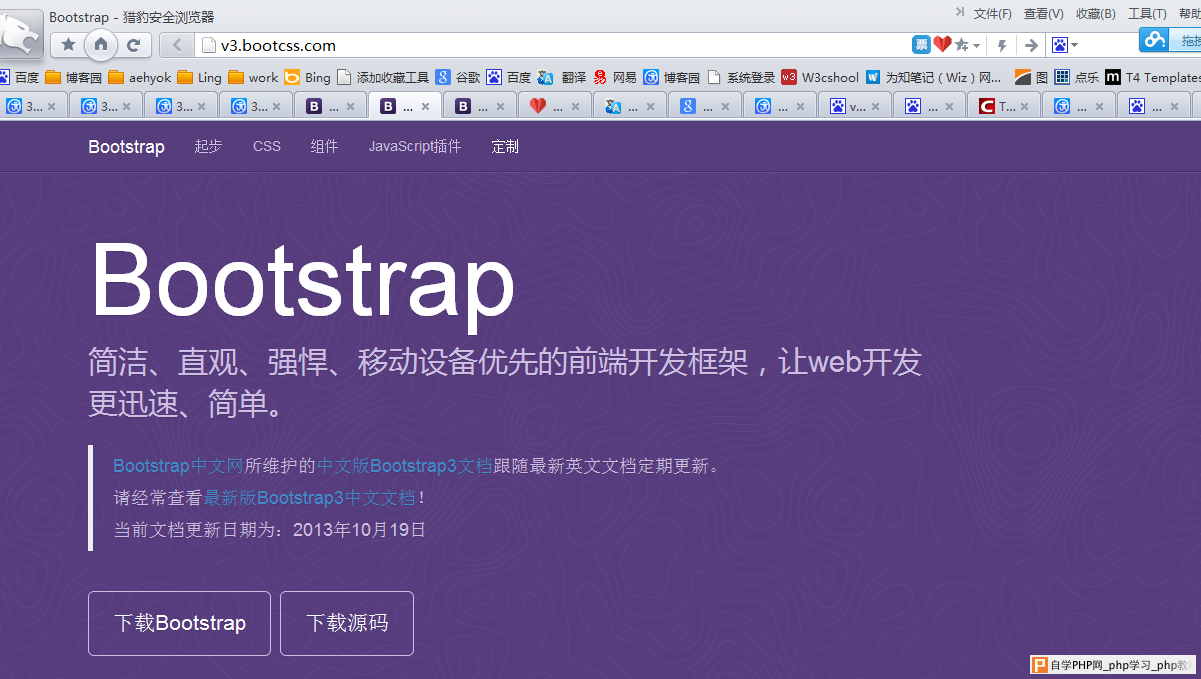The height and width of the screenshot is (679, 1201).
Task: Open the 谷歌 bookmark
Action: click(x=458, y=77)
